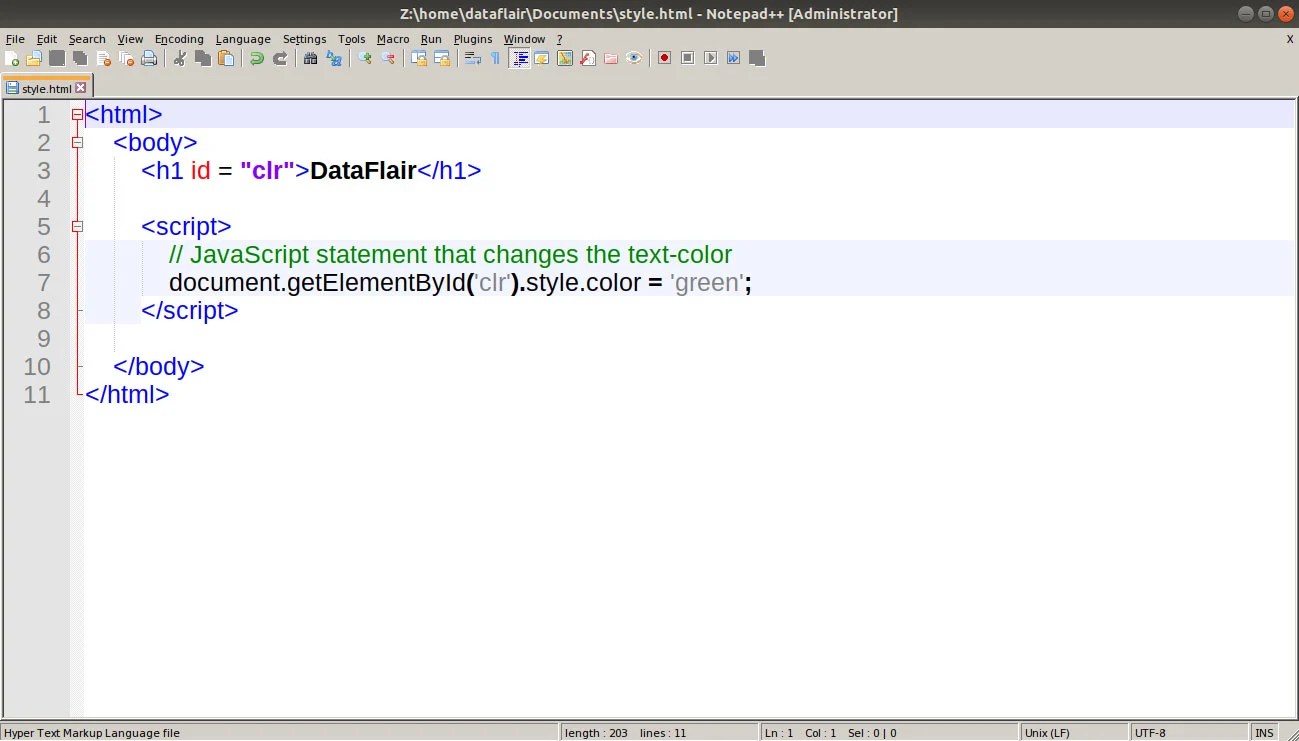Click the Run macro multiple times icon
This screenshot has width=1299, height=741.
[733, 58]
